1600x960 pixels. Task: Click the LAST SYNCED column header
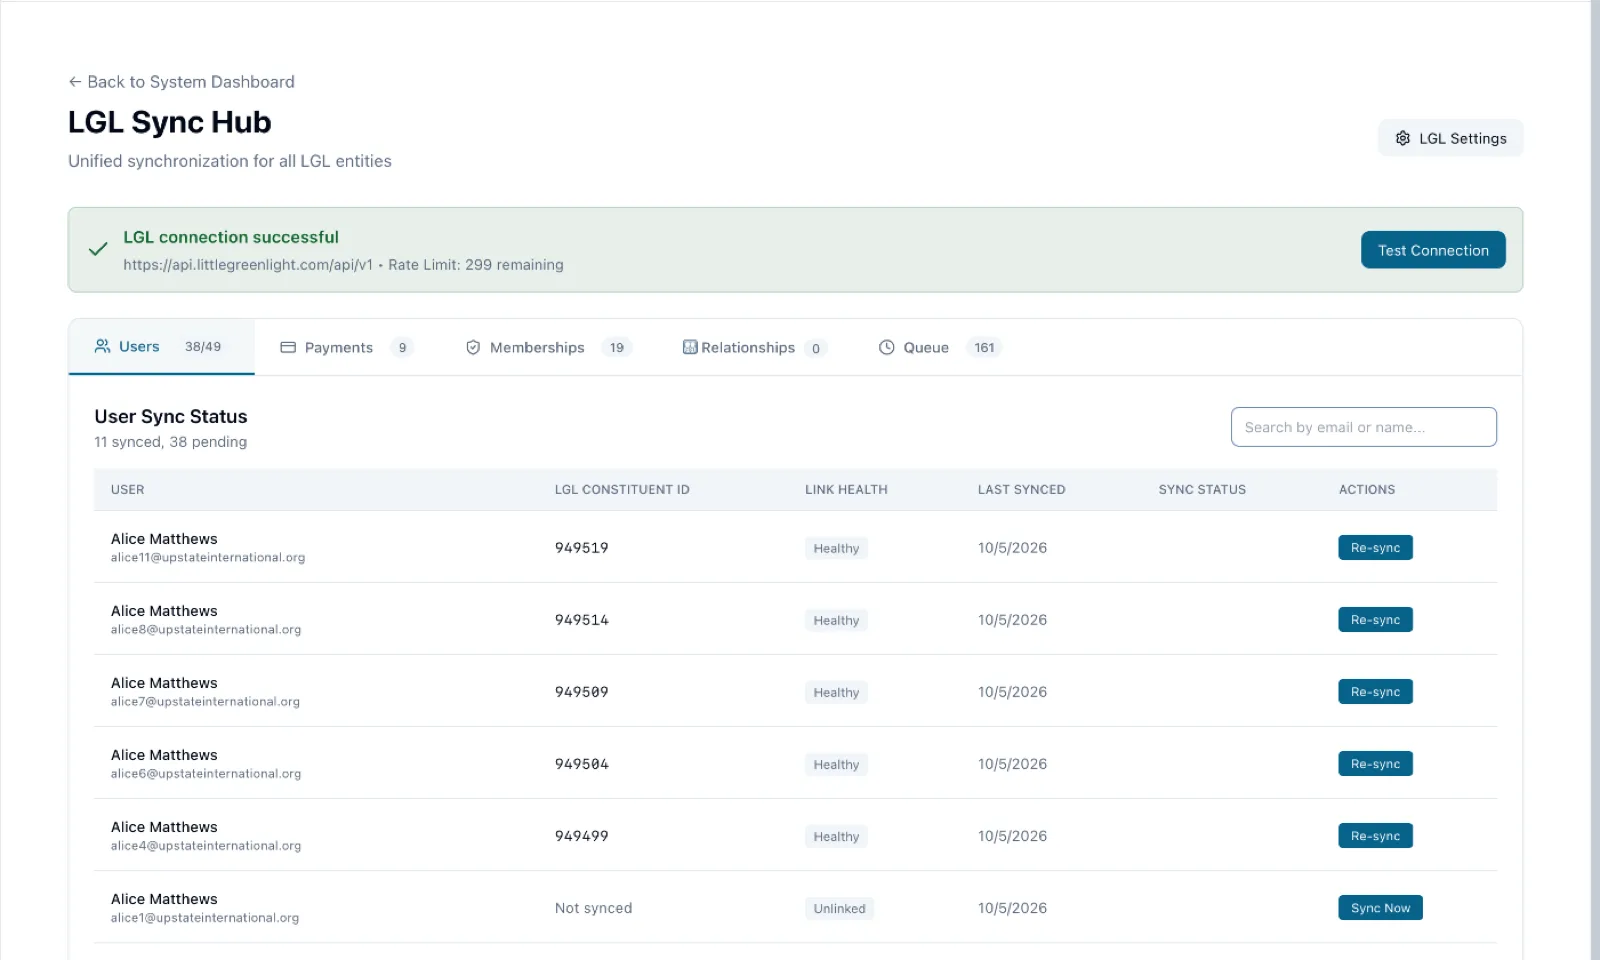click(x=1021, y=489)
